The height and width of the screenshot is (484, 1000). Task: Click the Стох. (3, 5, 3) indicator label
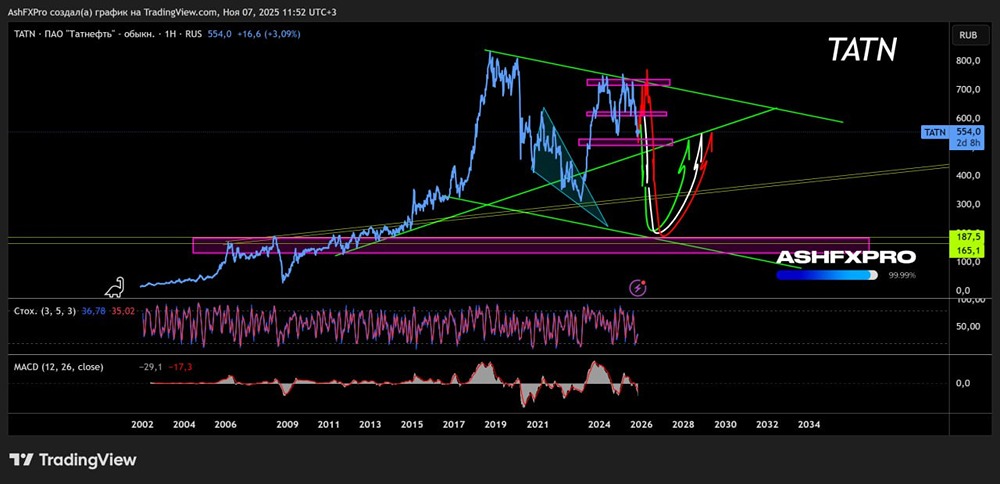click(x=45, y=311)
